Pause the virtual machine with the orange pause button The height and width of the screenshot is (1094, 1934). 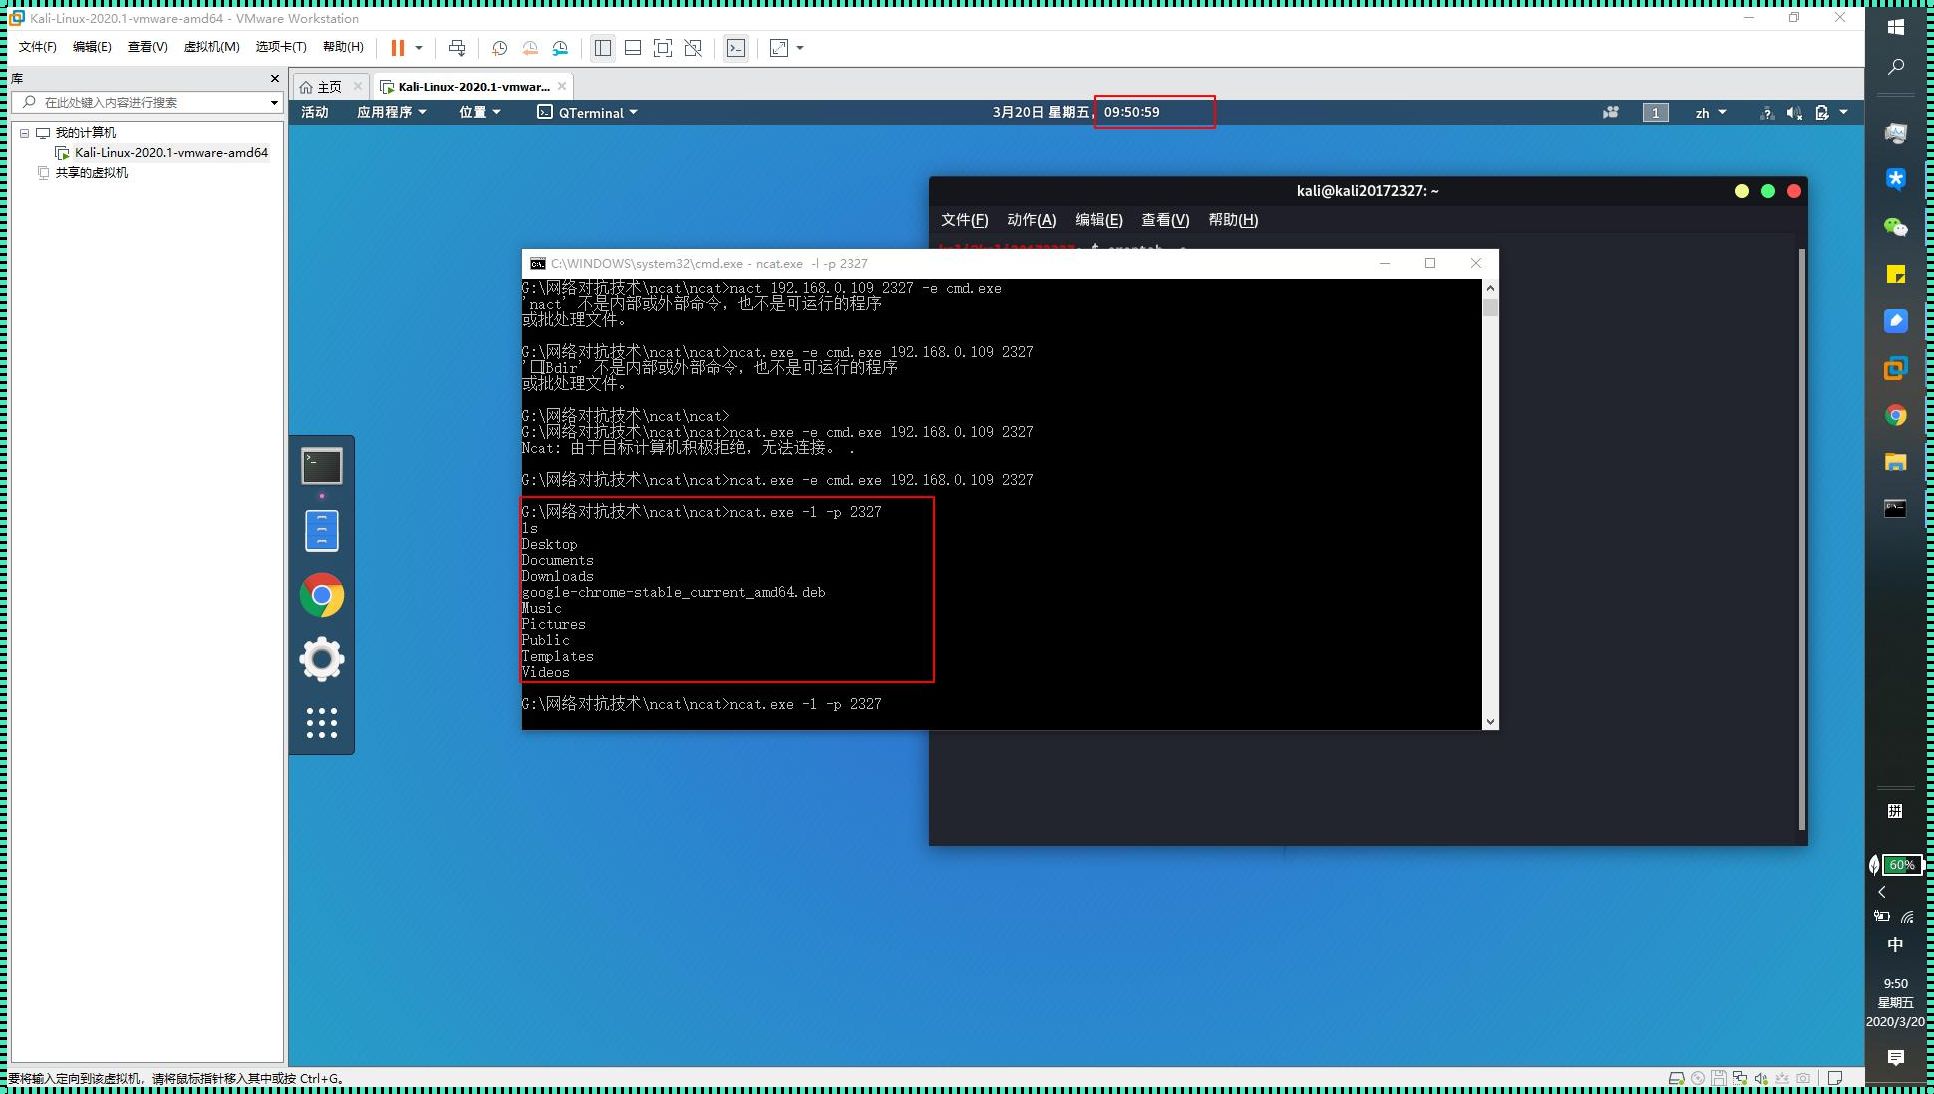(398, 47)
